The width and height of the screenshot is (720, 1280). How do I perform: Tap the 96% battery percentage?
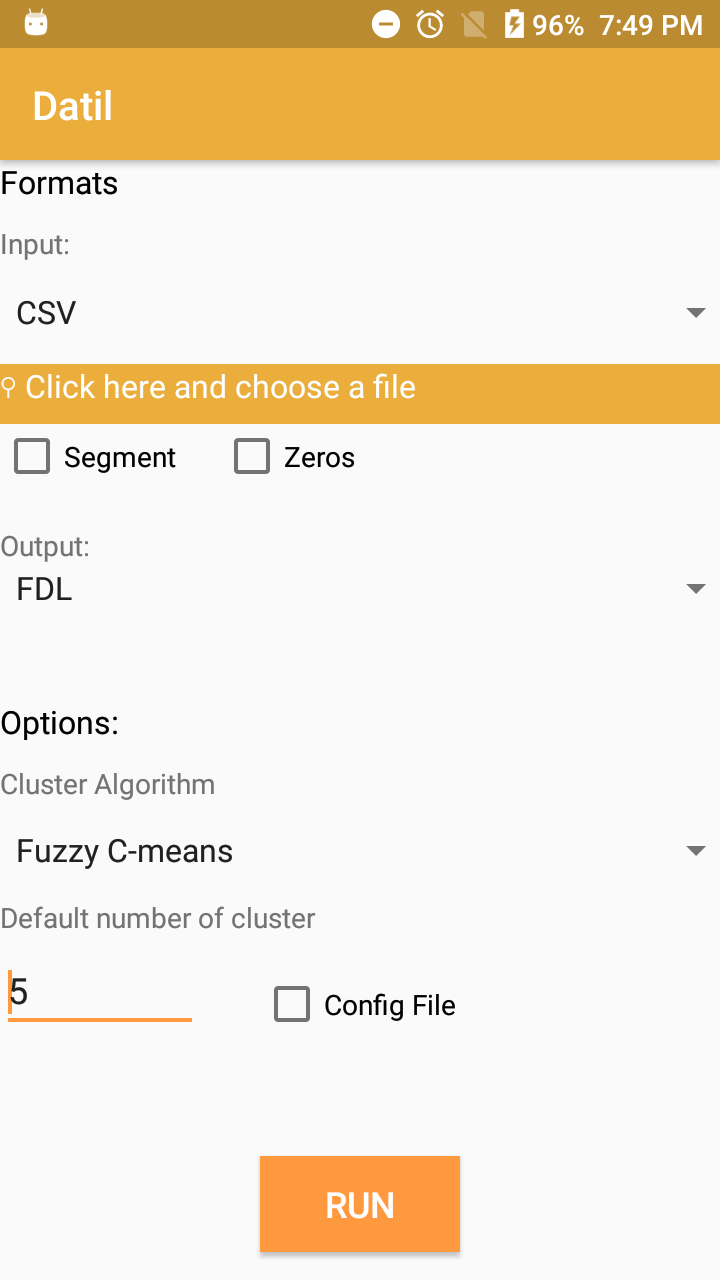coord(558,25)
